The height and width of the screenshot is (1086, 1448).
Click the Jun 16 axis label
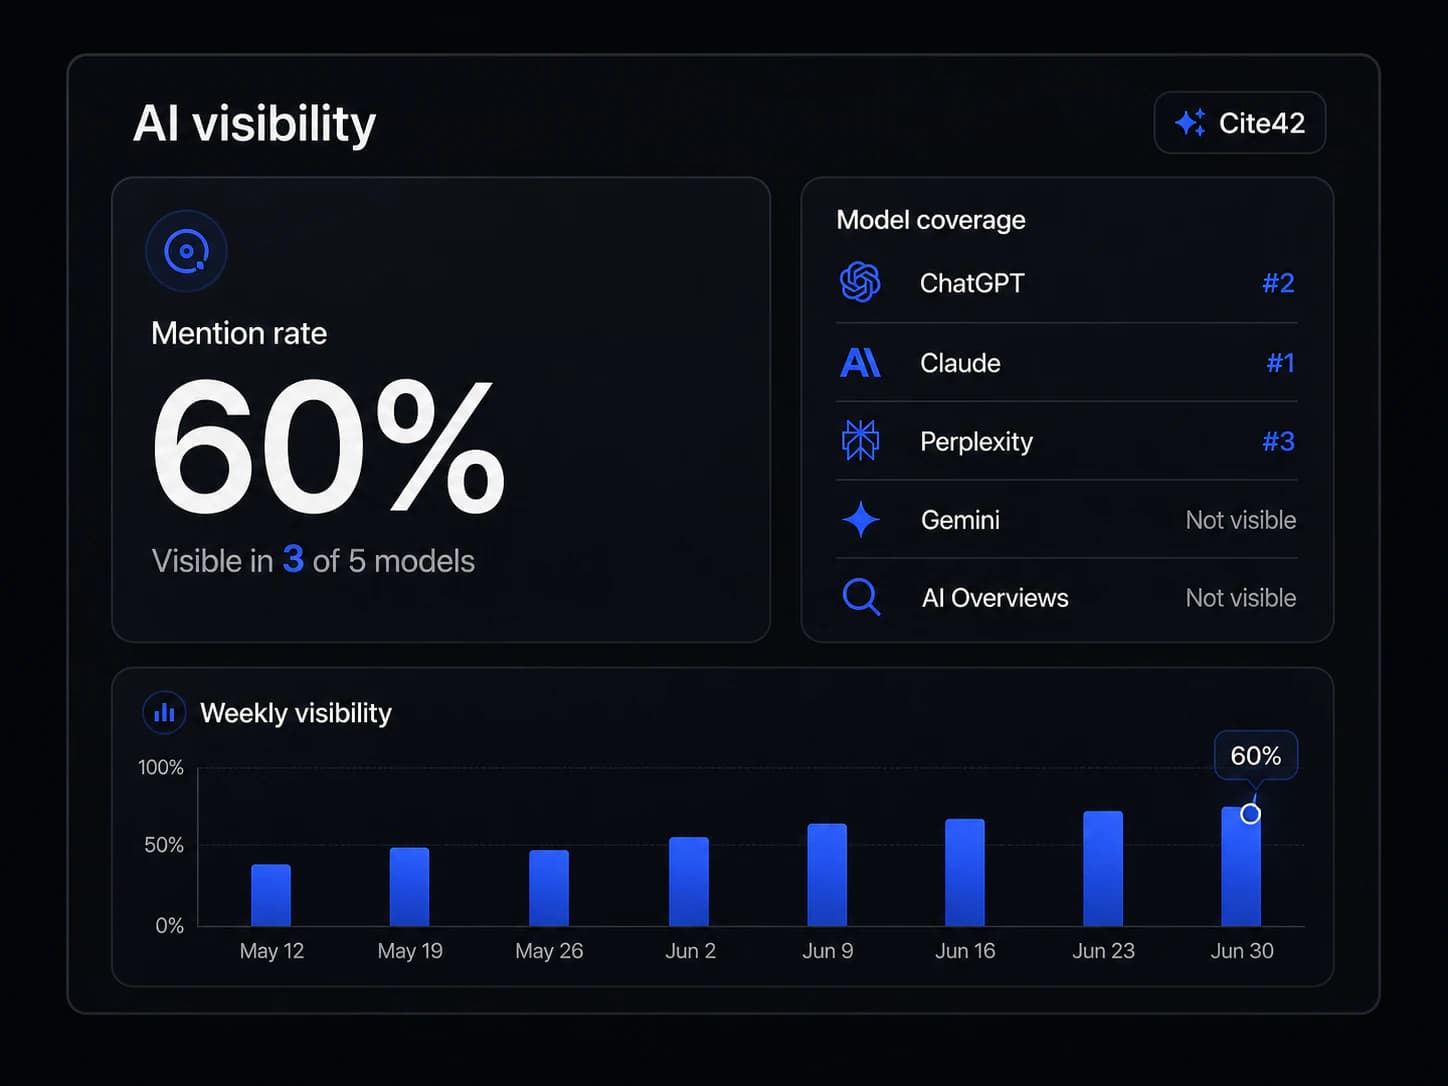point(965,951)
